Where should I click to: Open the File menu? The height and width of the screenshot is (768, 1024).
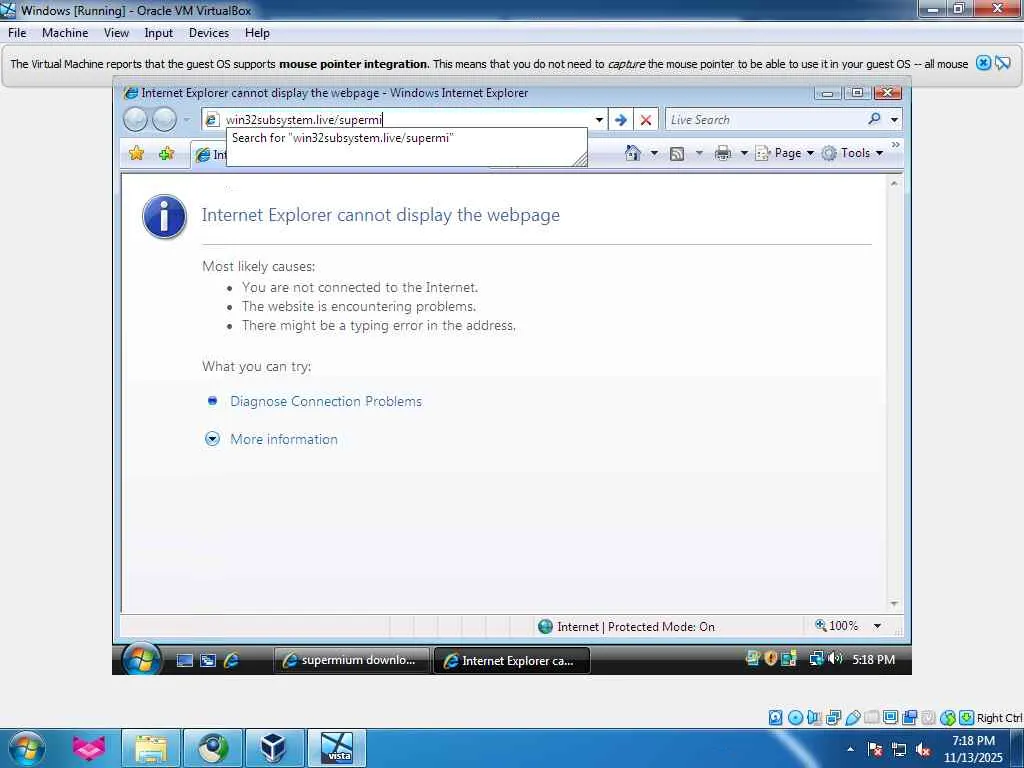pyautogui.click(x=17, y=33)
